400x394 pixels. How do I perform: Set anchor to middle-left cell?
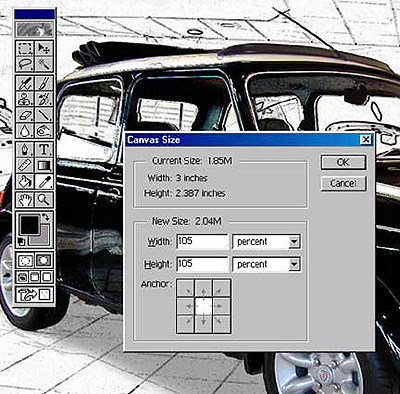click(185, 306)
